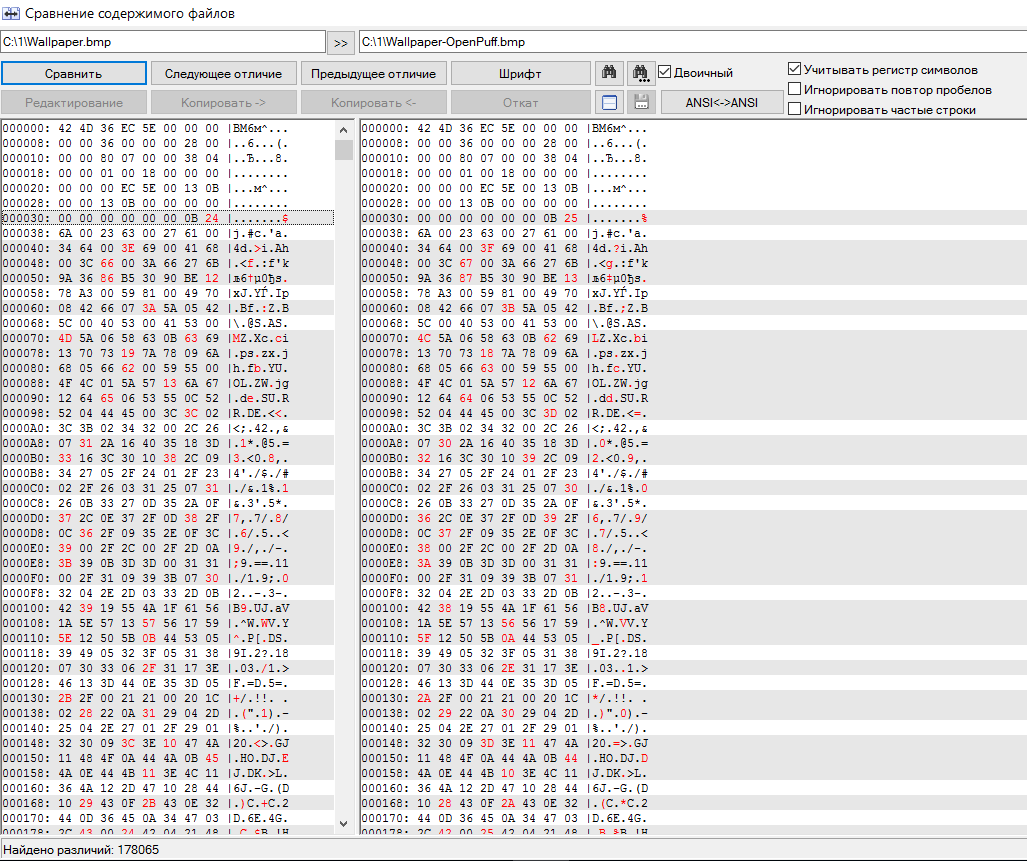1027x861 pixels.
Task: Go to Предыдущее отличие
Action: click(x=373, y=74)
